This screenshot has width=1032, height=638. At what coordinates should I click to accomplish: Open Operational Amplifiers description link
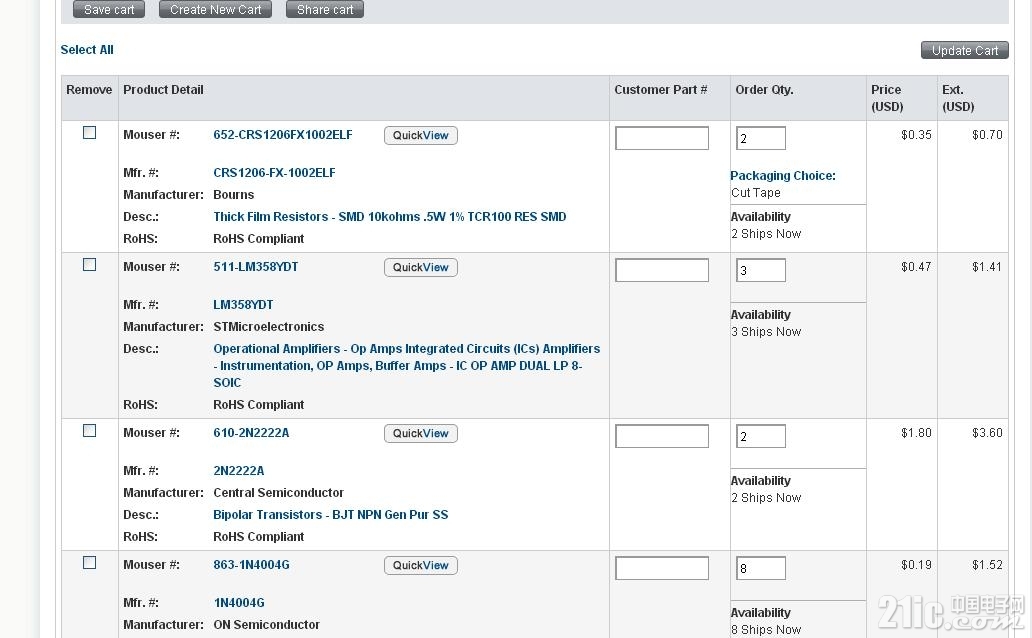[x=407, y=365]
